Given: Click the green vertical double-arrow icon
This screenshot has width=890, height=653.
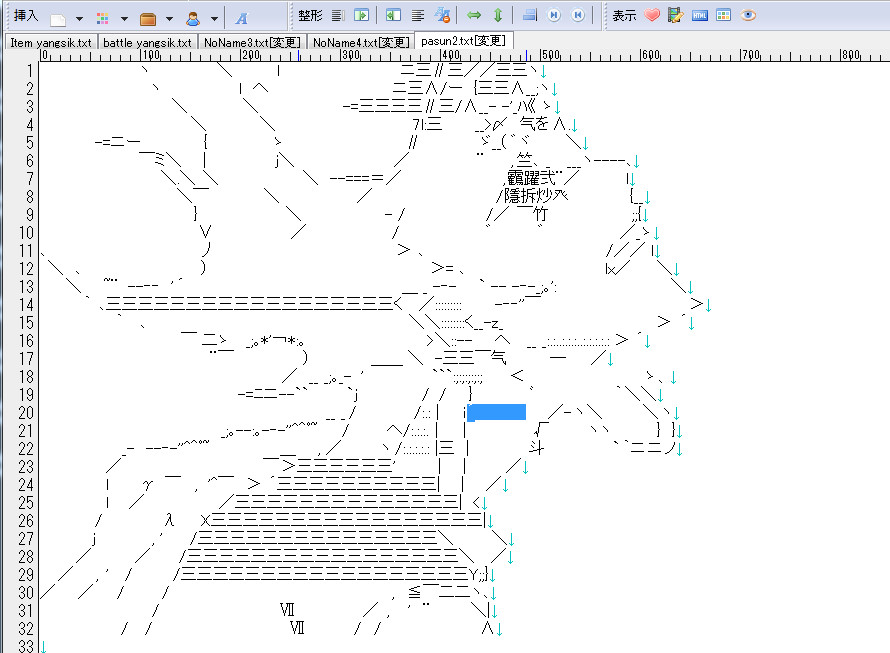Looking at the screenshot, I should (498, 16).
